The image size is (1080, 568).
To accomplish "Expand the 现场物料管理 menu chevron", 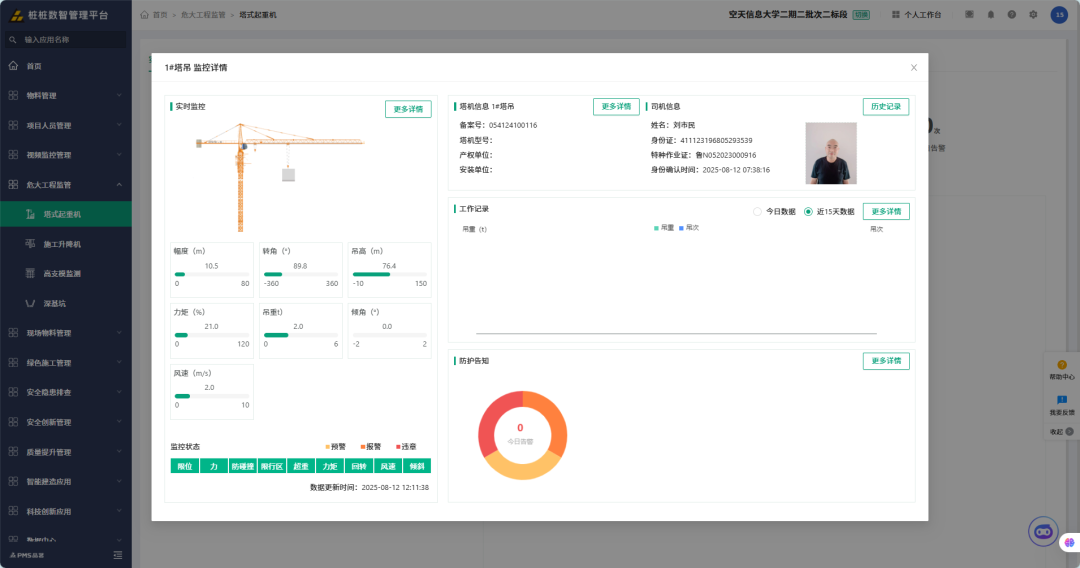I will pos(119,333).
